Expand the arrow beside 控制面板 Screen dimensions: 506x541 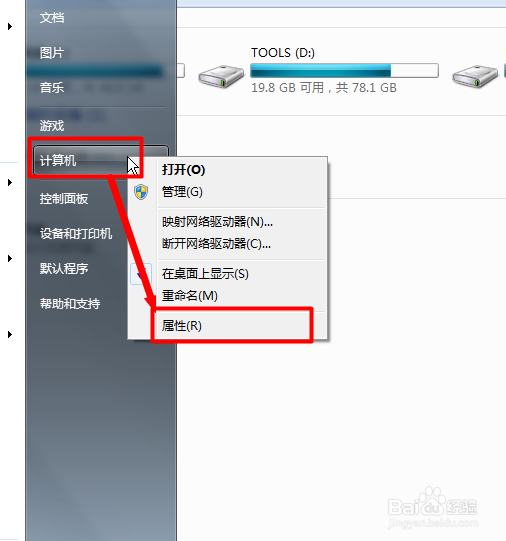[x=10, y=183]
